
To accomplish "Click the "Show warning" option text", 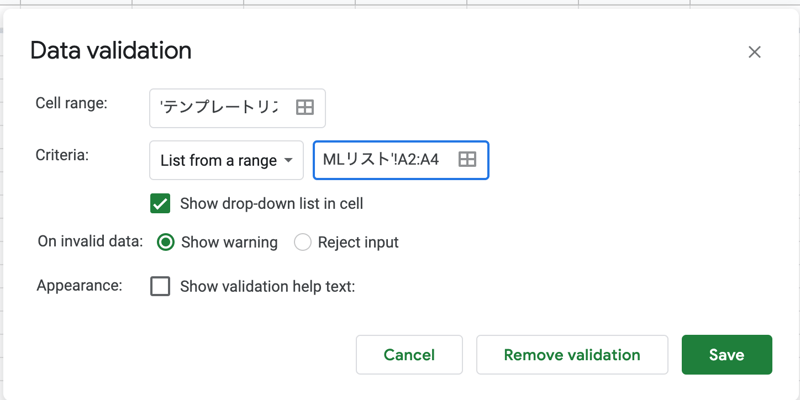I will (x=231, y=242).
